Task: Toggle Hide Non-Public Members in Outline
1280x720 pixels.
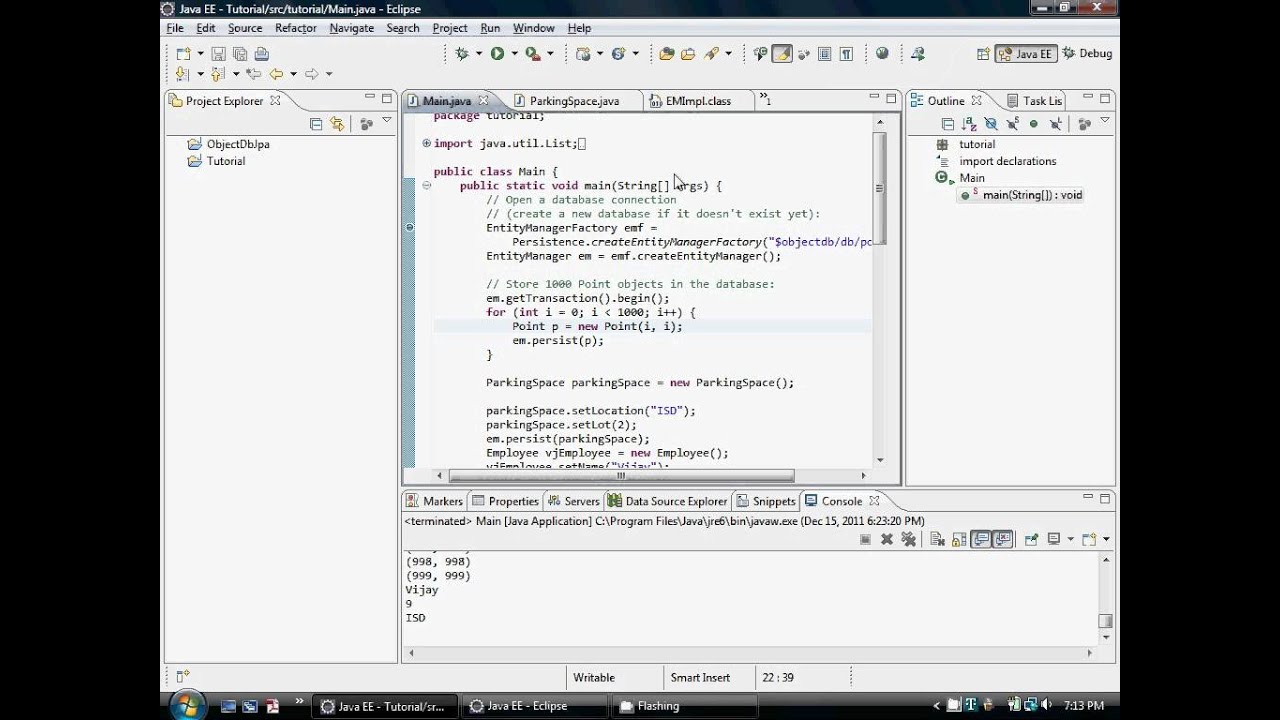Action: point(1033,124)
